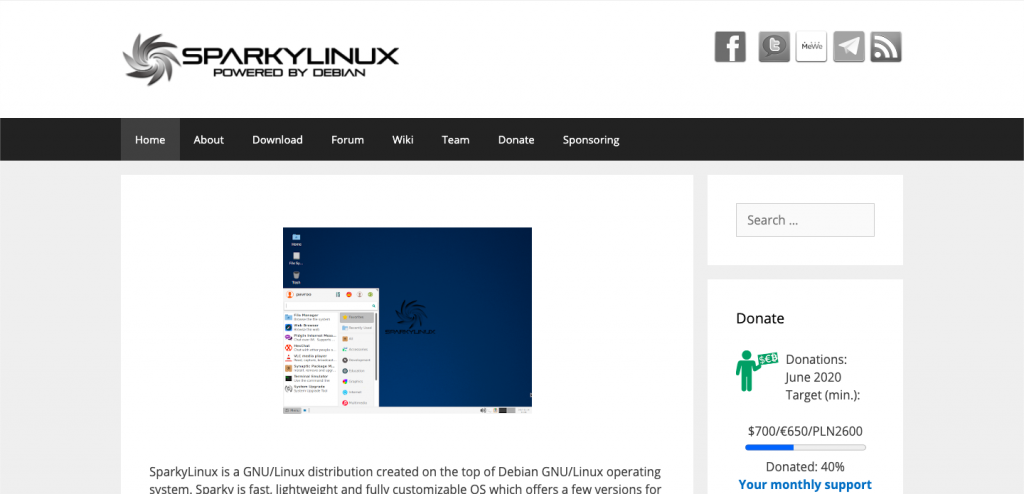1024x494 pixels.
Task: Open the Telegram social icon
Action: pyautogui.click(x=849, y=47)
